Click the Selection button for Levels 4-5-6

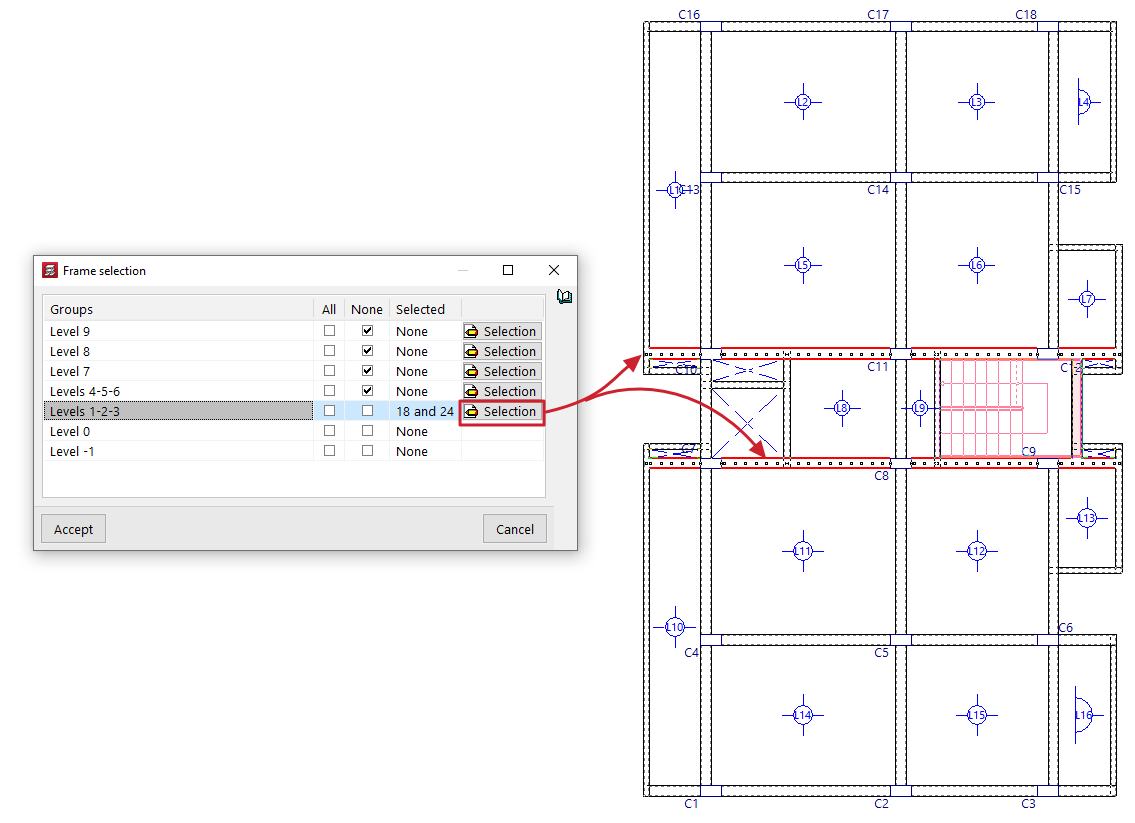pos(502,391)
